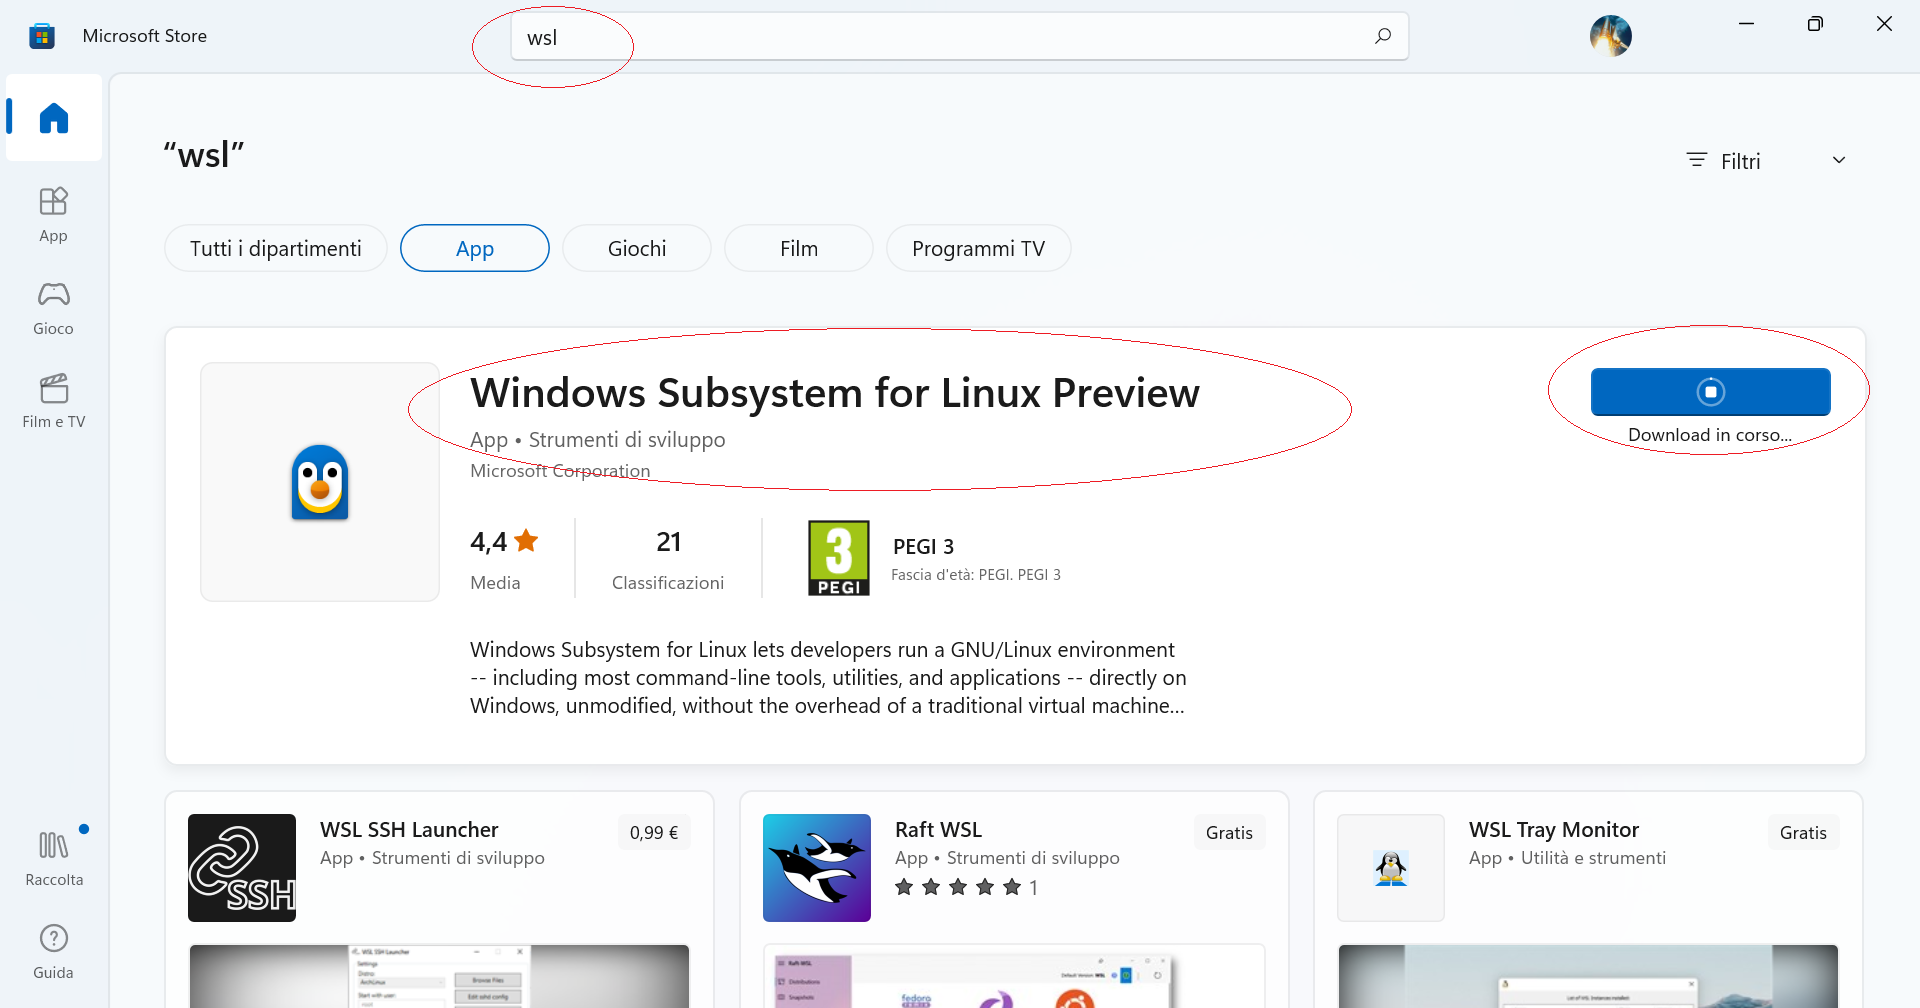Image resolution: width=1920 pixels, height=1008 pixels.
Task: Click the 0,99 € price badge
Action: point(654,832)
